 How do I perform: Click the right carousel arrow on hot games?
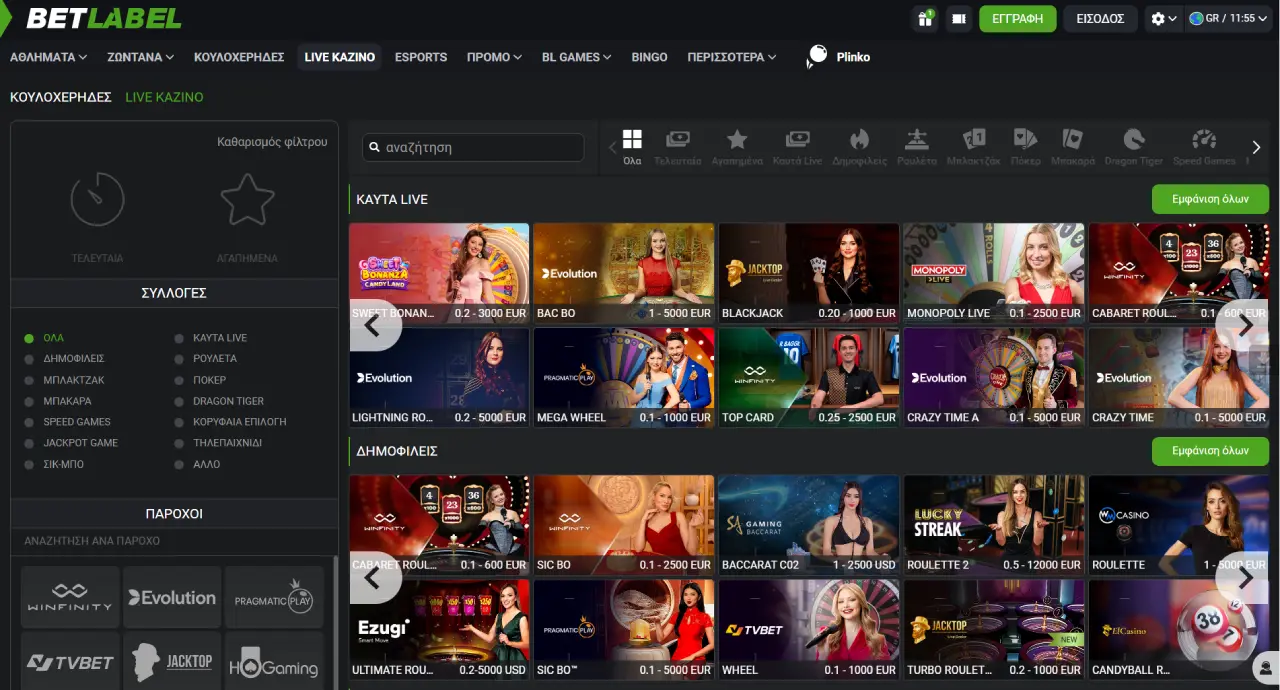1246,325
